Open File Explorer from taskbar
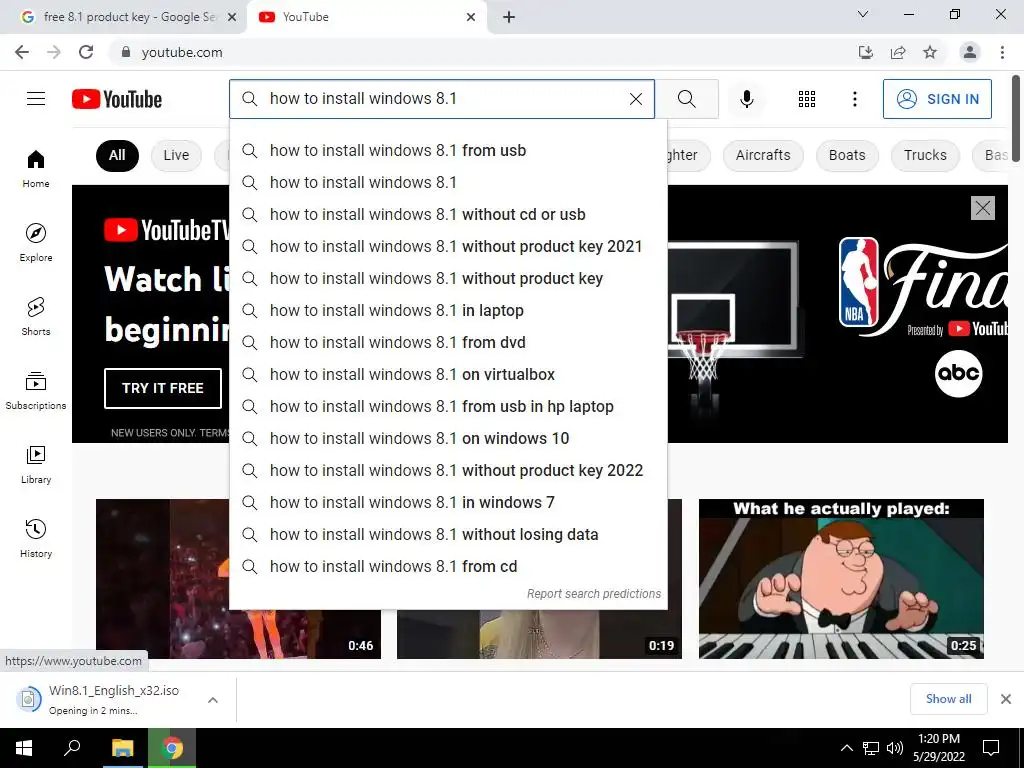Image resolution: width=1024 pixels, height=768 pixels. (x=122, y=748)
